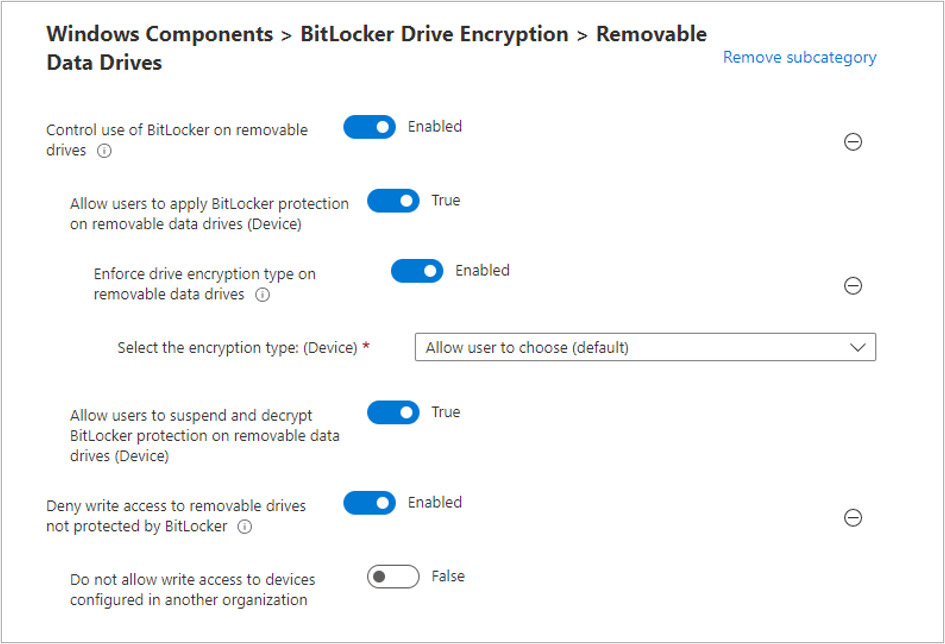Image resolution: width=945 pixels, height=644 pixels.
Task: Open the encryption type dropdown
Action: 644,348
